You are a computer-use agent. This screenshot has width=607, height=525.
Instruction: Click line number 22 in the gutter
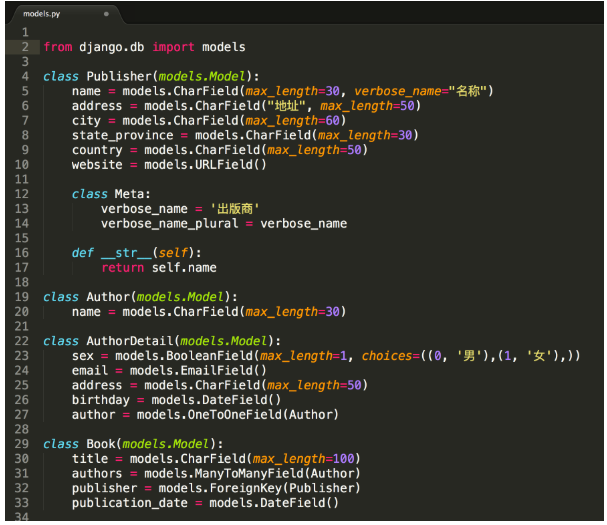pyautogui.click(x=22, y=341)
